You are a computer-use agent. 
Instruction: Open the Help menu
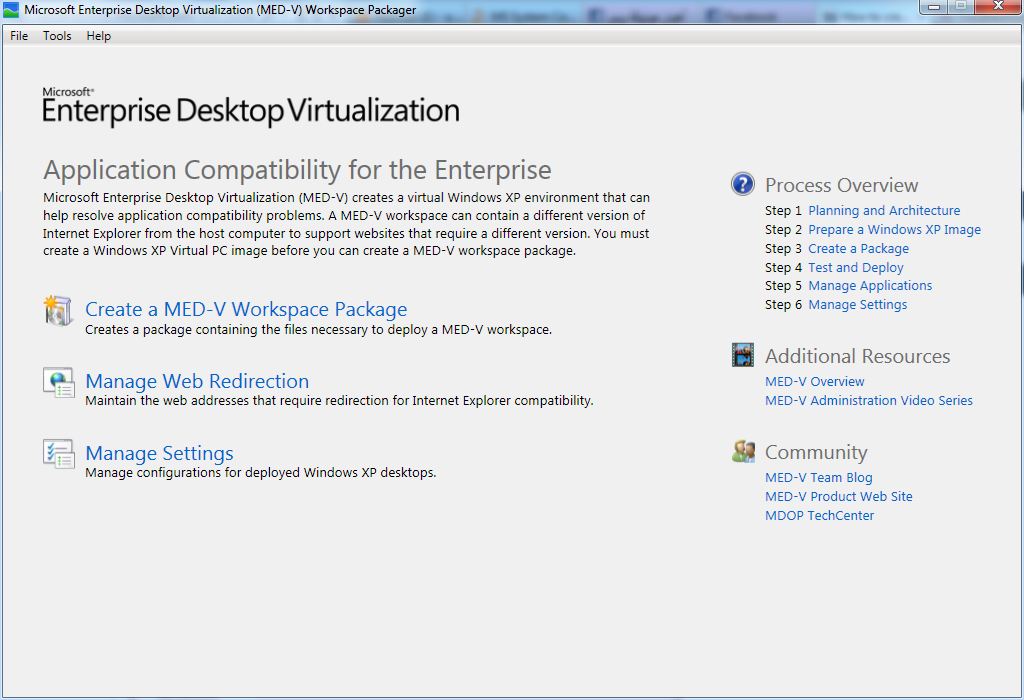point(99,36)
